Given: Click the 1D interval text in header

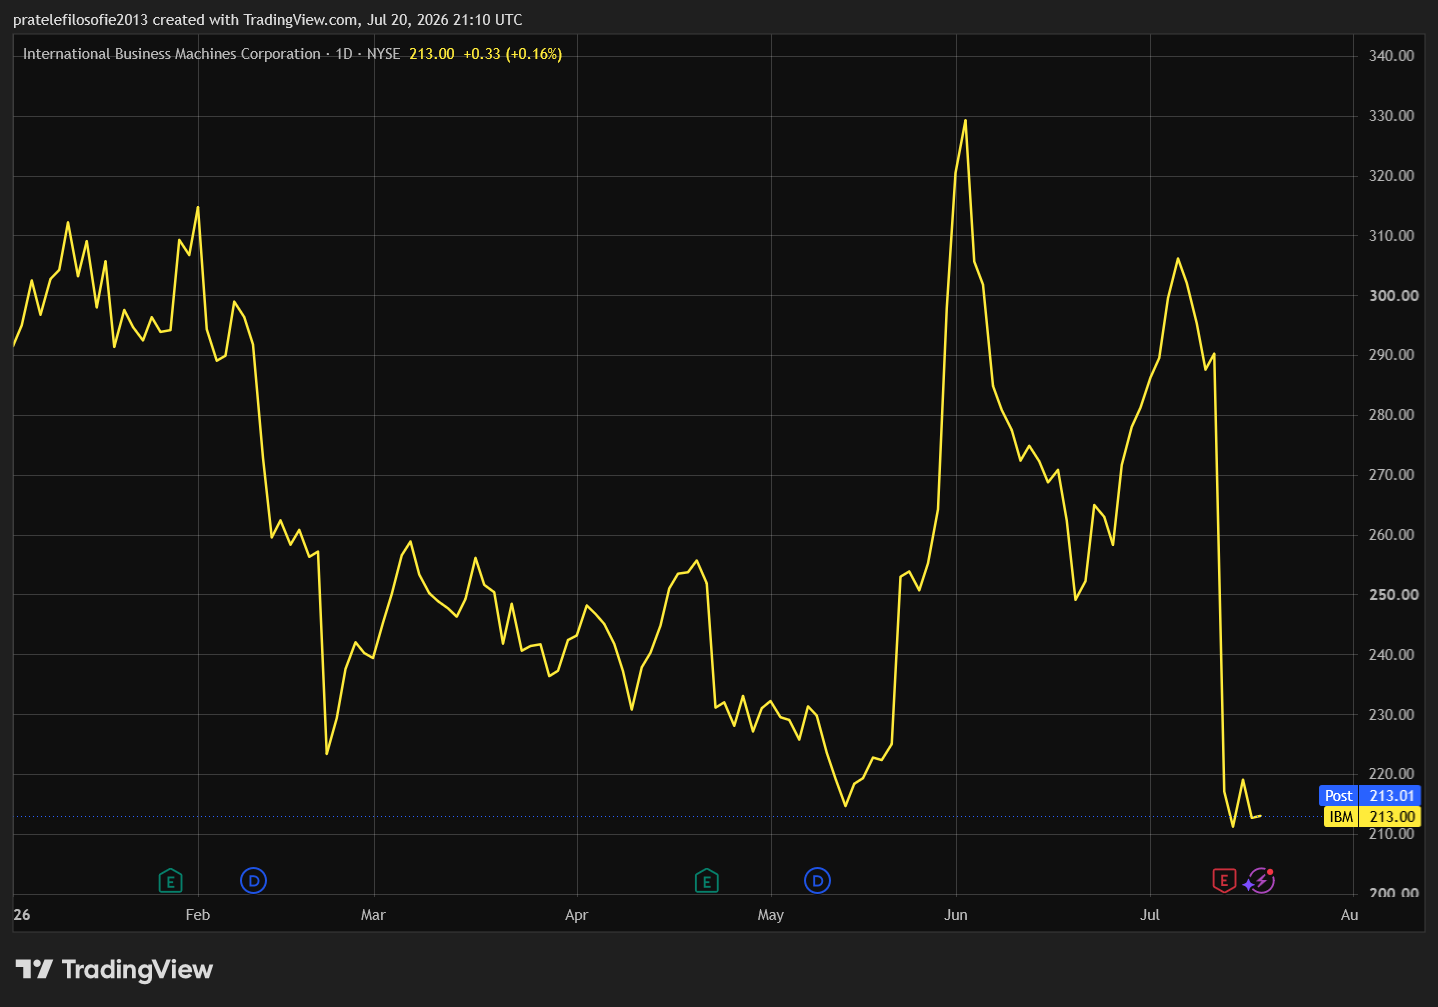Looking at the screenshot, I should click(344, 54).
